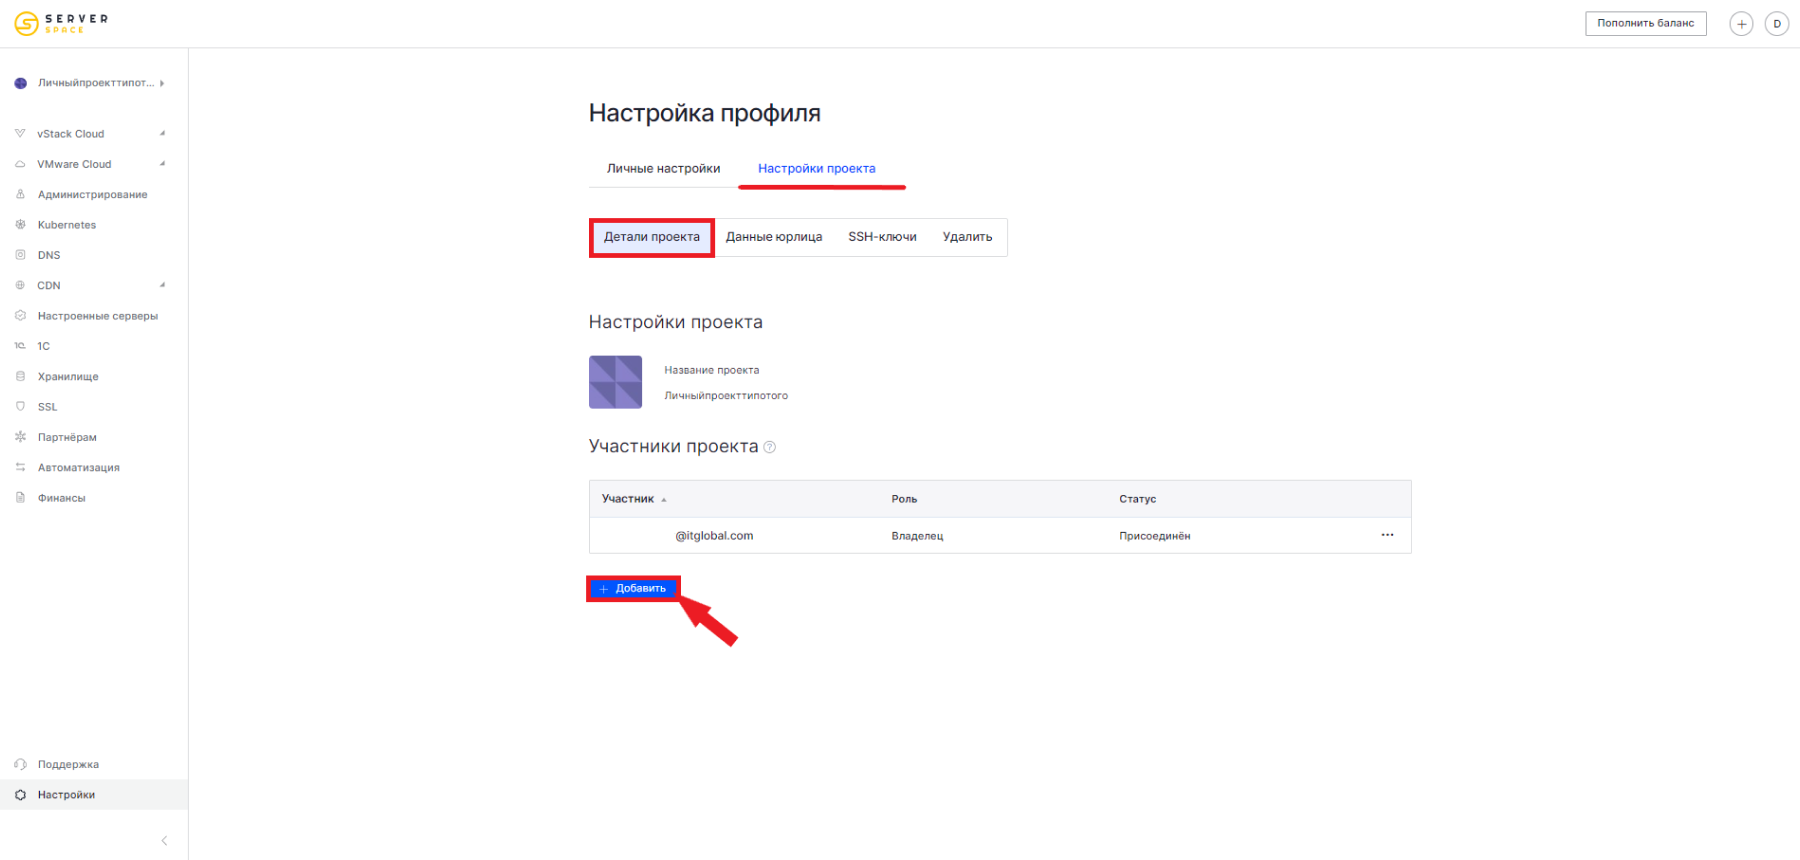Image resolution: width=1800 pixels, height=860 pixels.
Task: Click the Автоматизация sidebar icon
Action: click(x=20, y=467)
